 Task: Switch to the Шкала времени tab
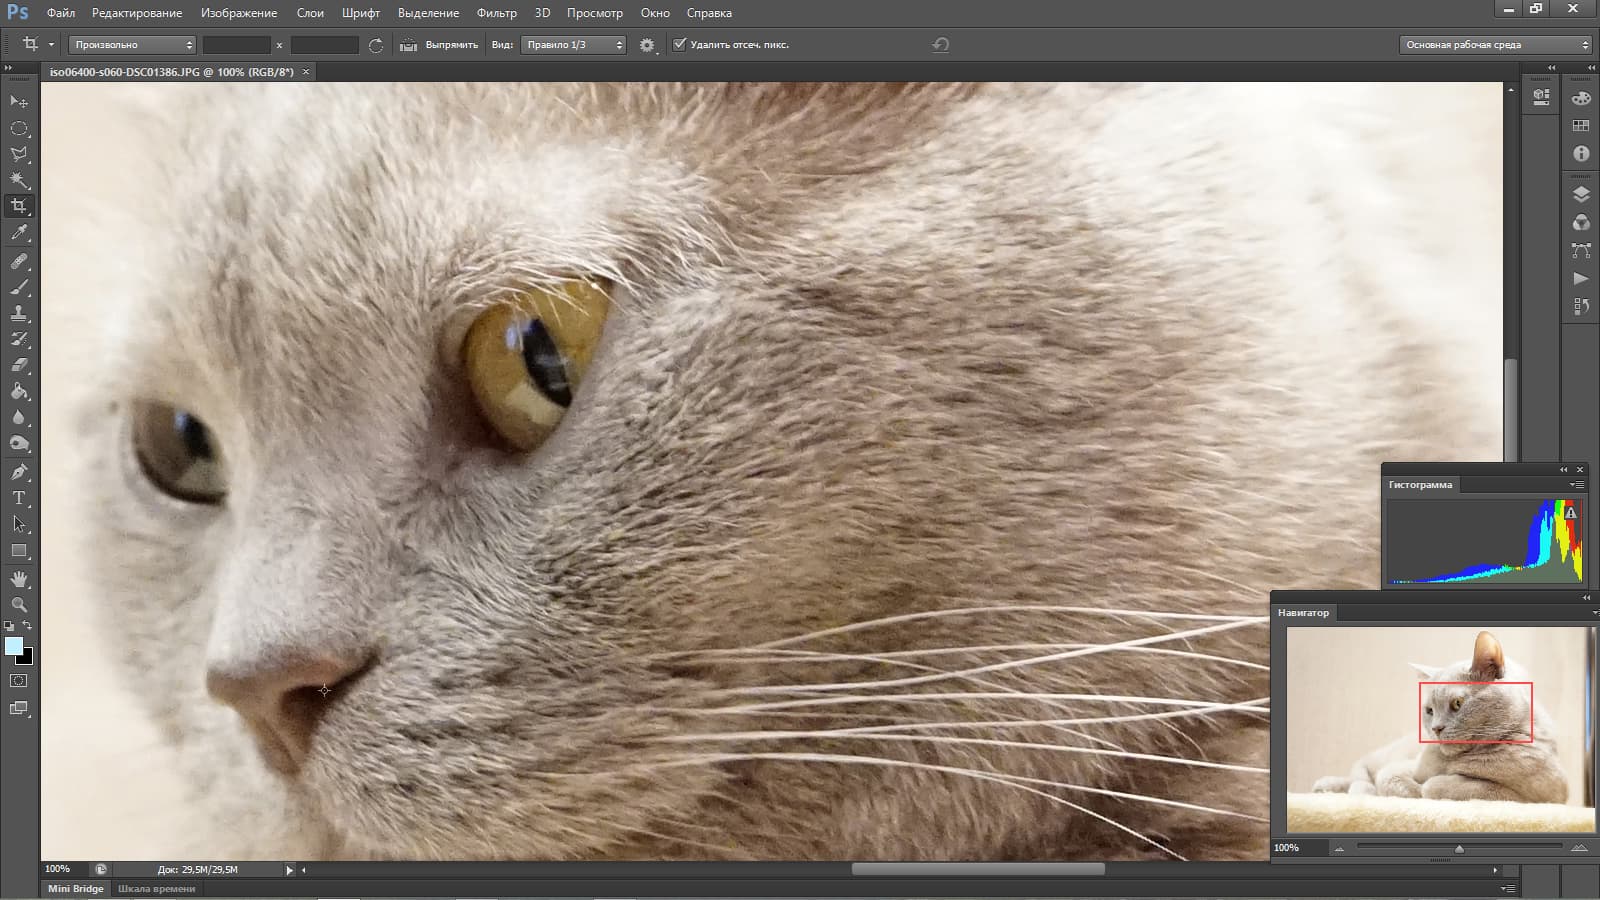click(156, 888)
